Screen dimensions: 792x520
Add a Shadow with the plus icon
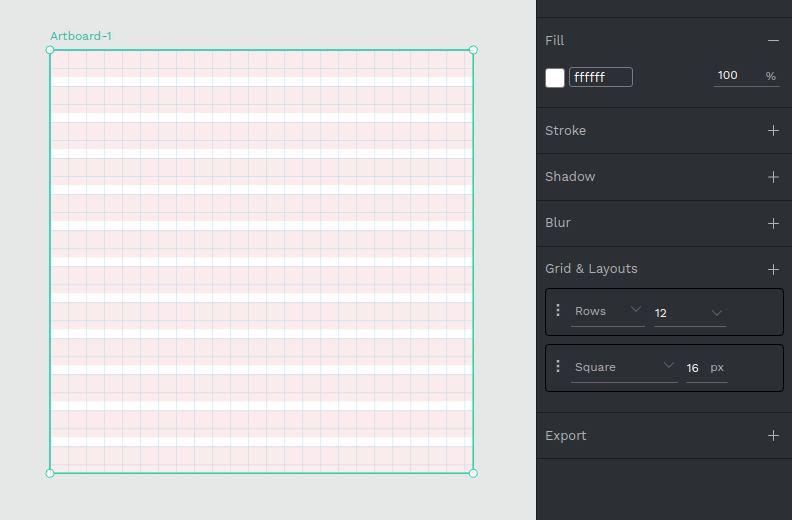coord(773,177)
